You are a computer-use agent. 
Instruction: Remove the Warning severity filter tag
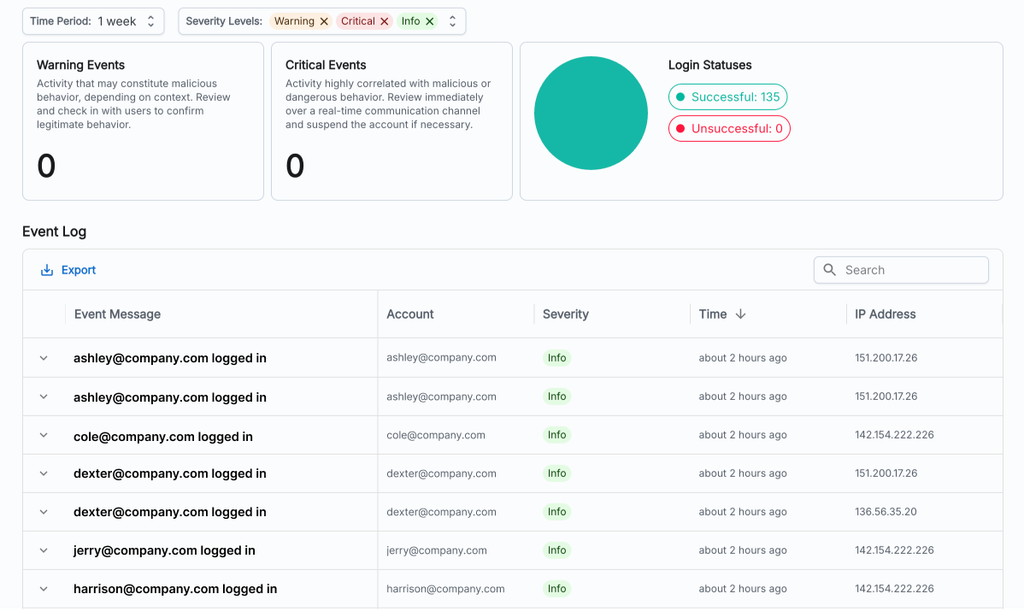point(324,21)
